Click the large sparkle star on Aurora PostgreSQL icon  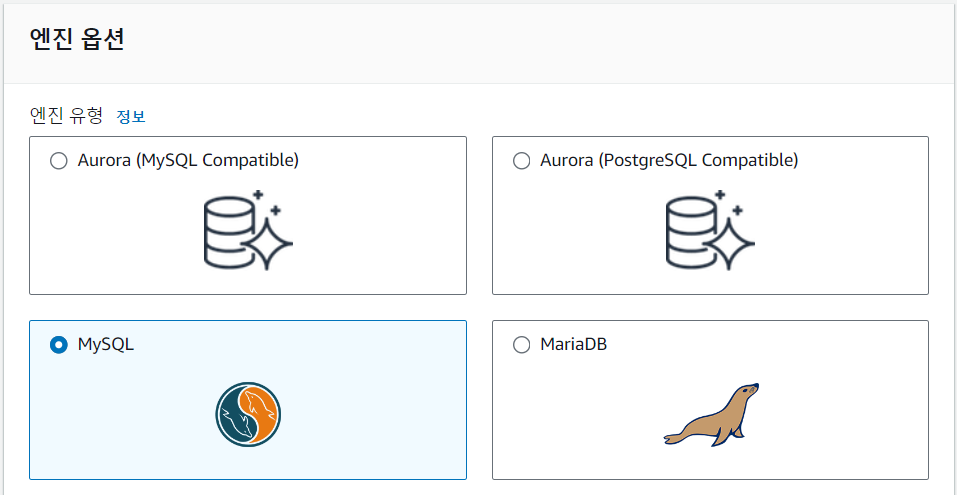click(729, 243)
